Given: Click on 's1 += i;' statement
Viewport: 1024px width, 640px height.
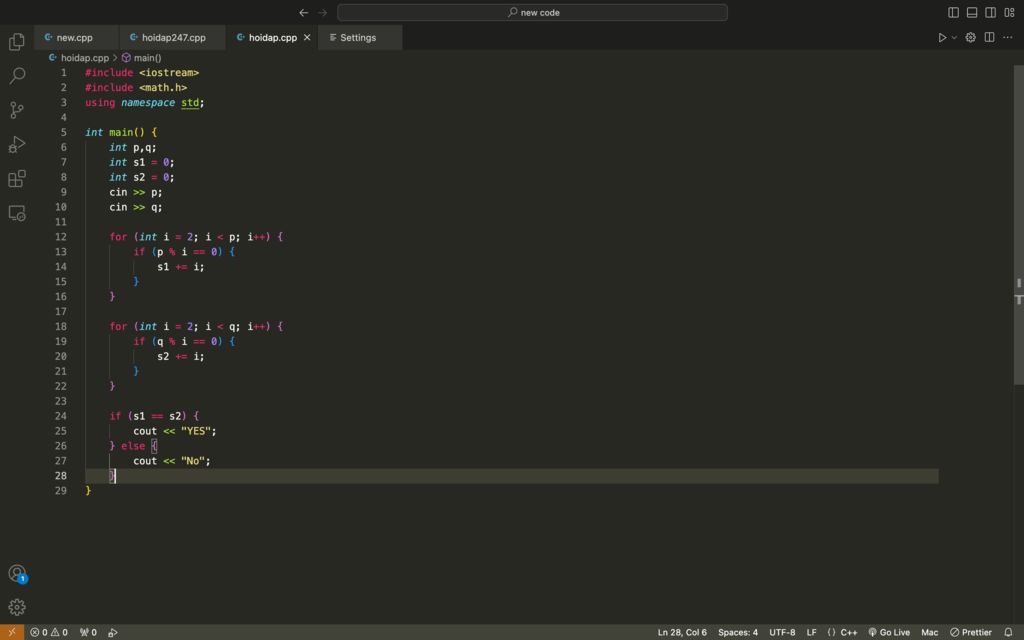Looking at the screenshot, I should coord(181,266).
